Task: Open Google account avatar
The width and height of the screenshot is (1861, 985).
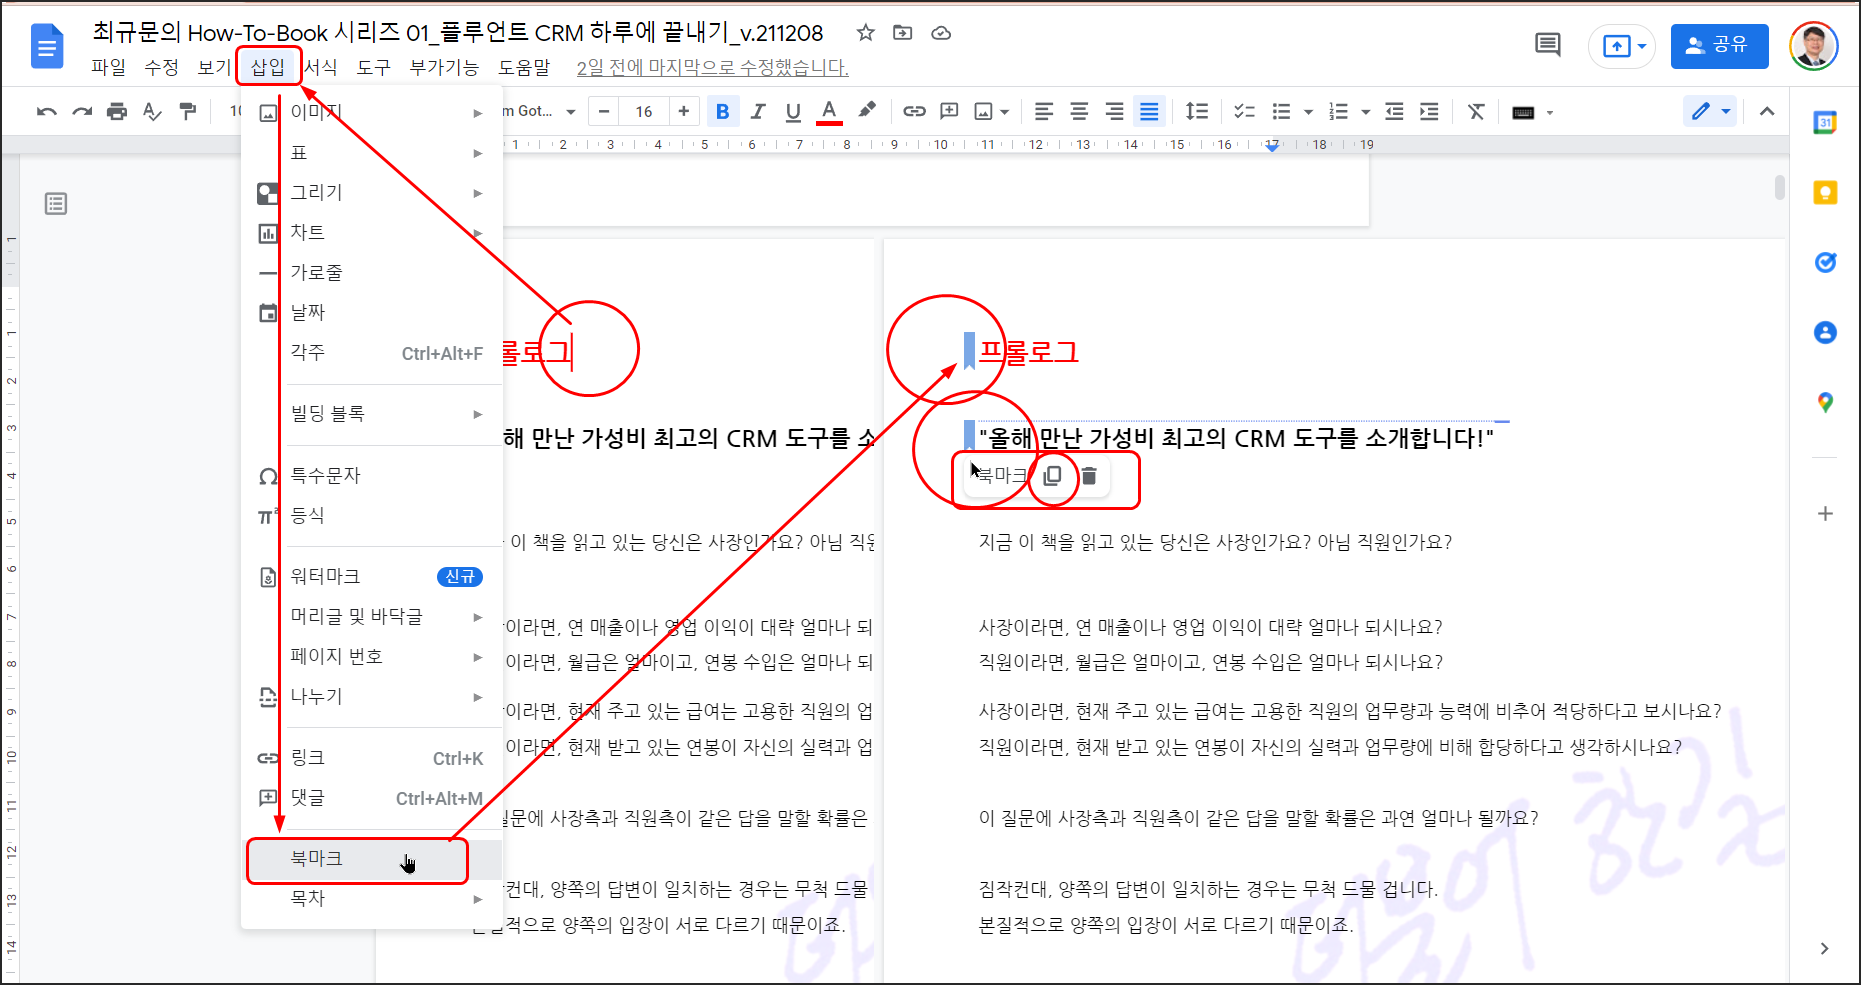Action: [1813, 46]
